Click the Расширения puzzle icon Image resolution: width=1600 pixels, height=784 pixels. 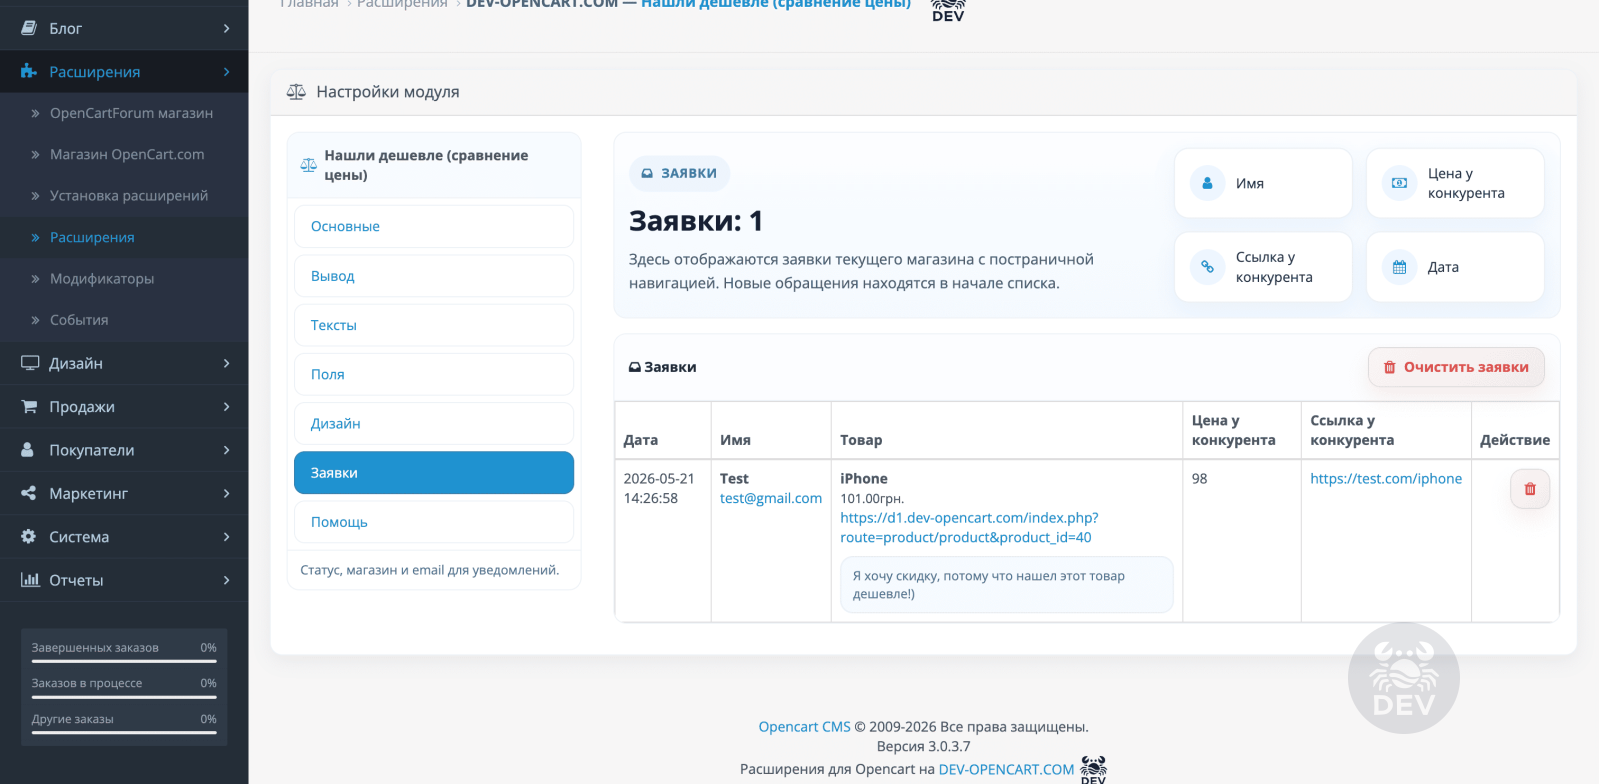[x=29, y=71]
